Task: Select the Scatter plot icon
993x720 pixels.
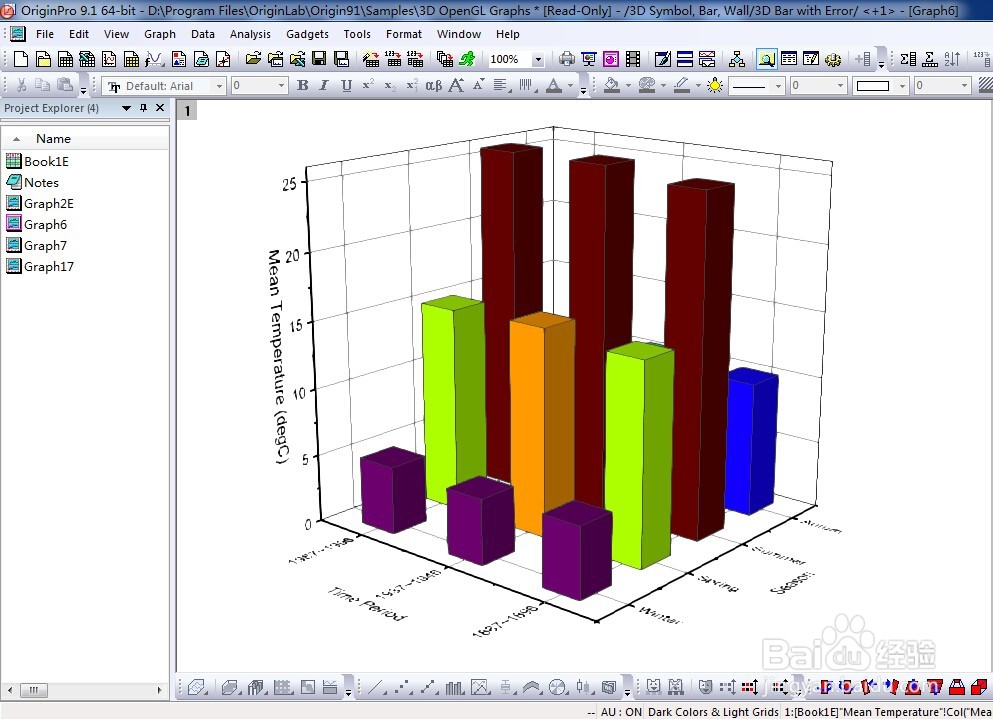Action: pos(402,687)
